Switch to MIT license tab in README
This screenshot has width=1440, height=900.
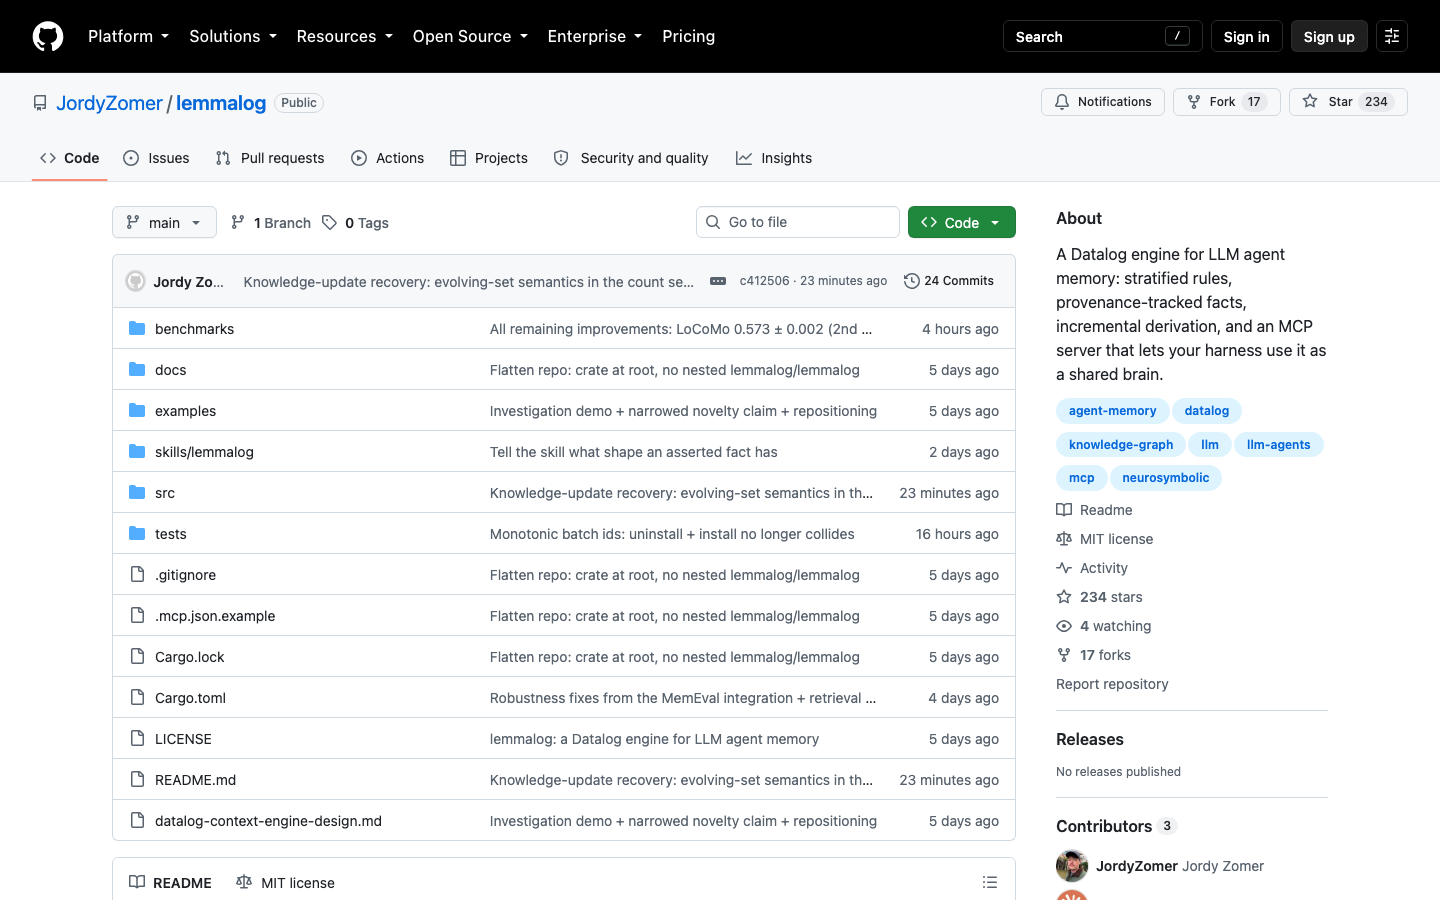285,882
